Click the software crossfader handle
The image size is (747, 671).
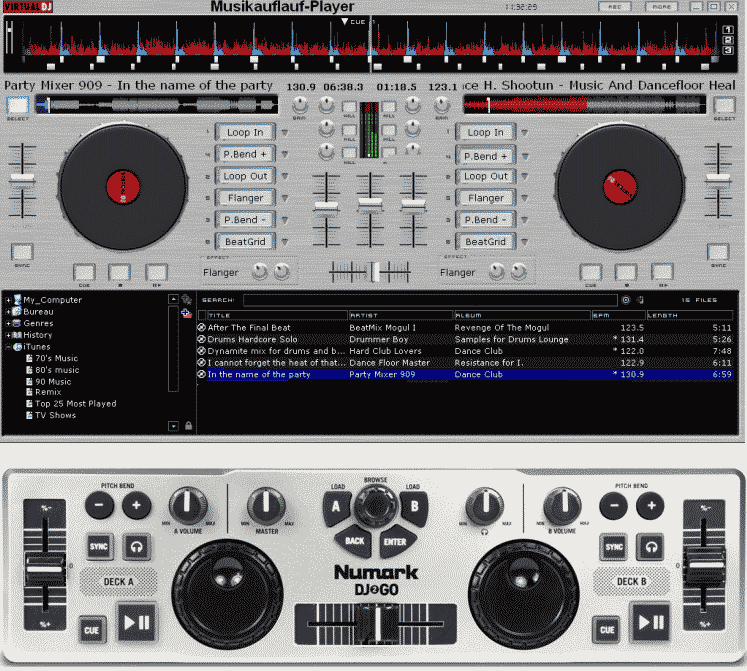(375, 272)
